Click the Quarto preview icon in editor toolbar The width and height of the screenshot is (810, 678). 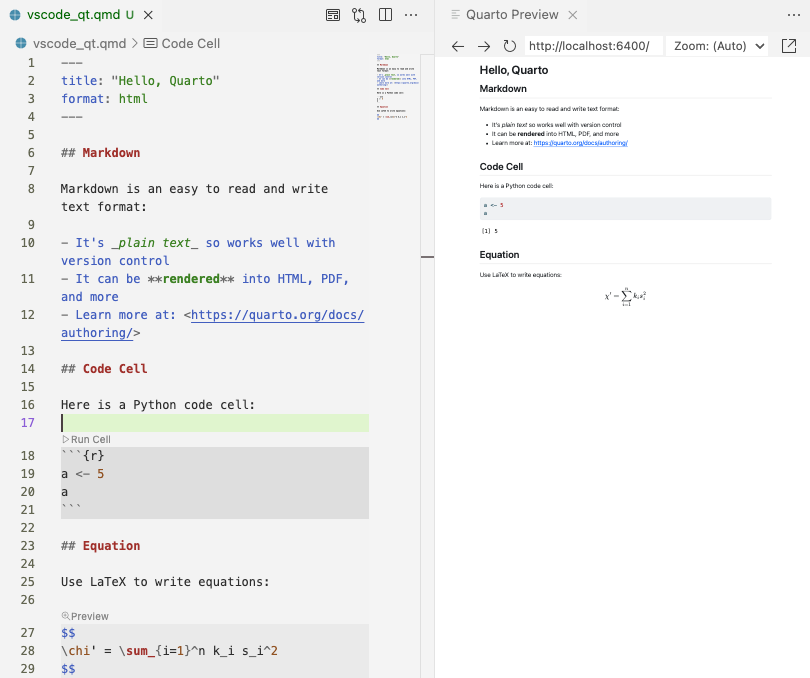[333, 15]
